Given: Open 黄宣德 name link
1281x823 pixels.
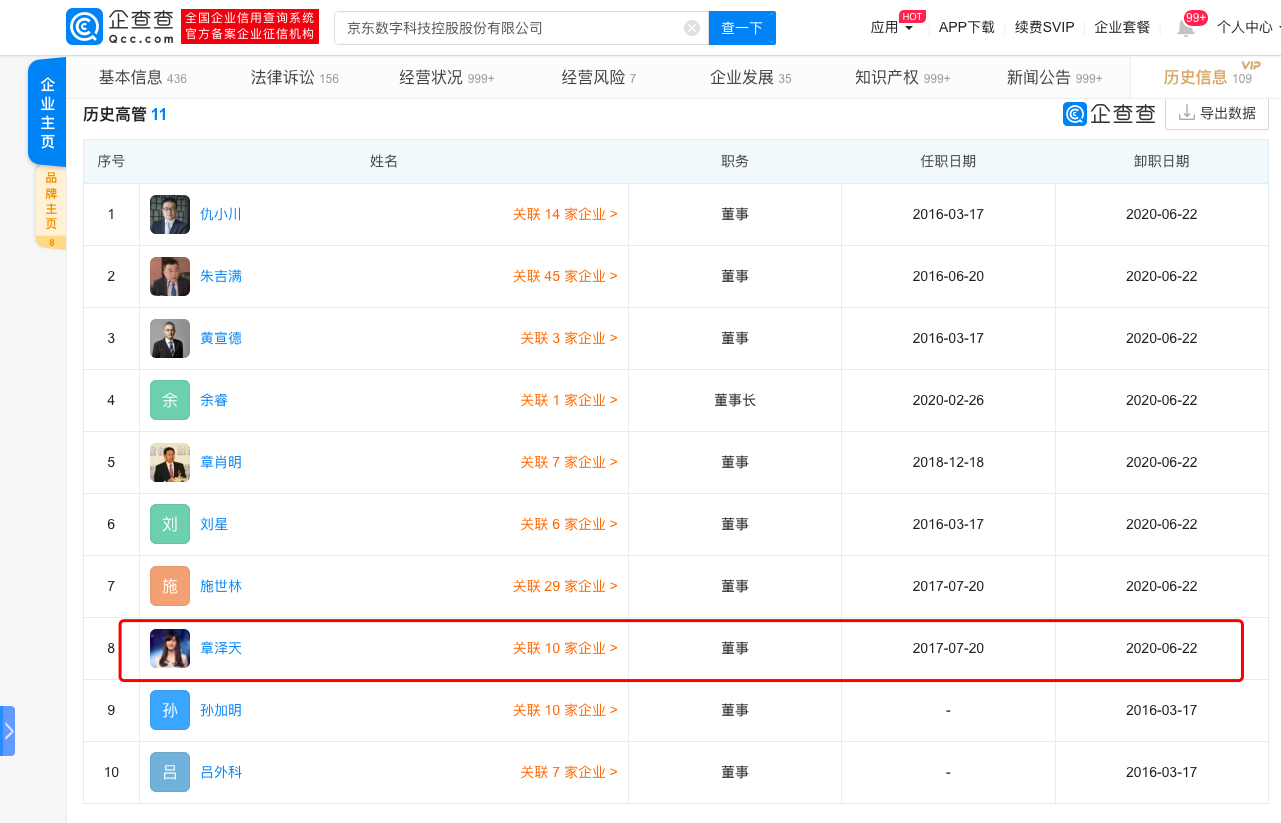Looking at the screenshot, I should (221, 338).
